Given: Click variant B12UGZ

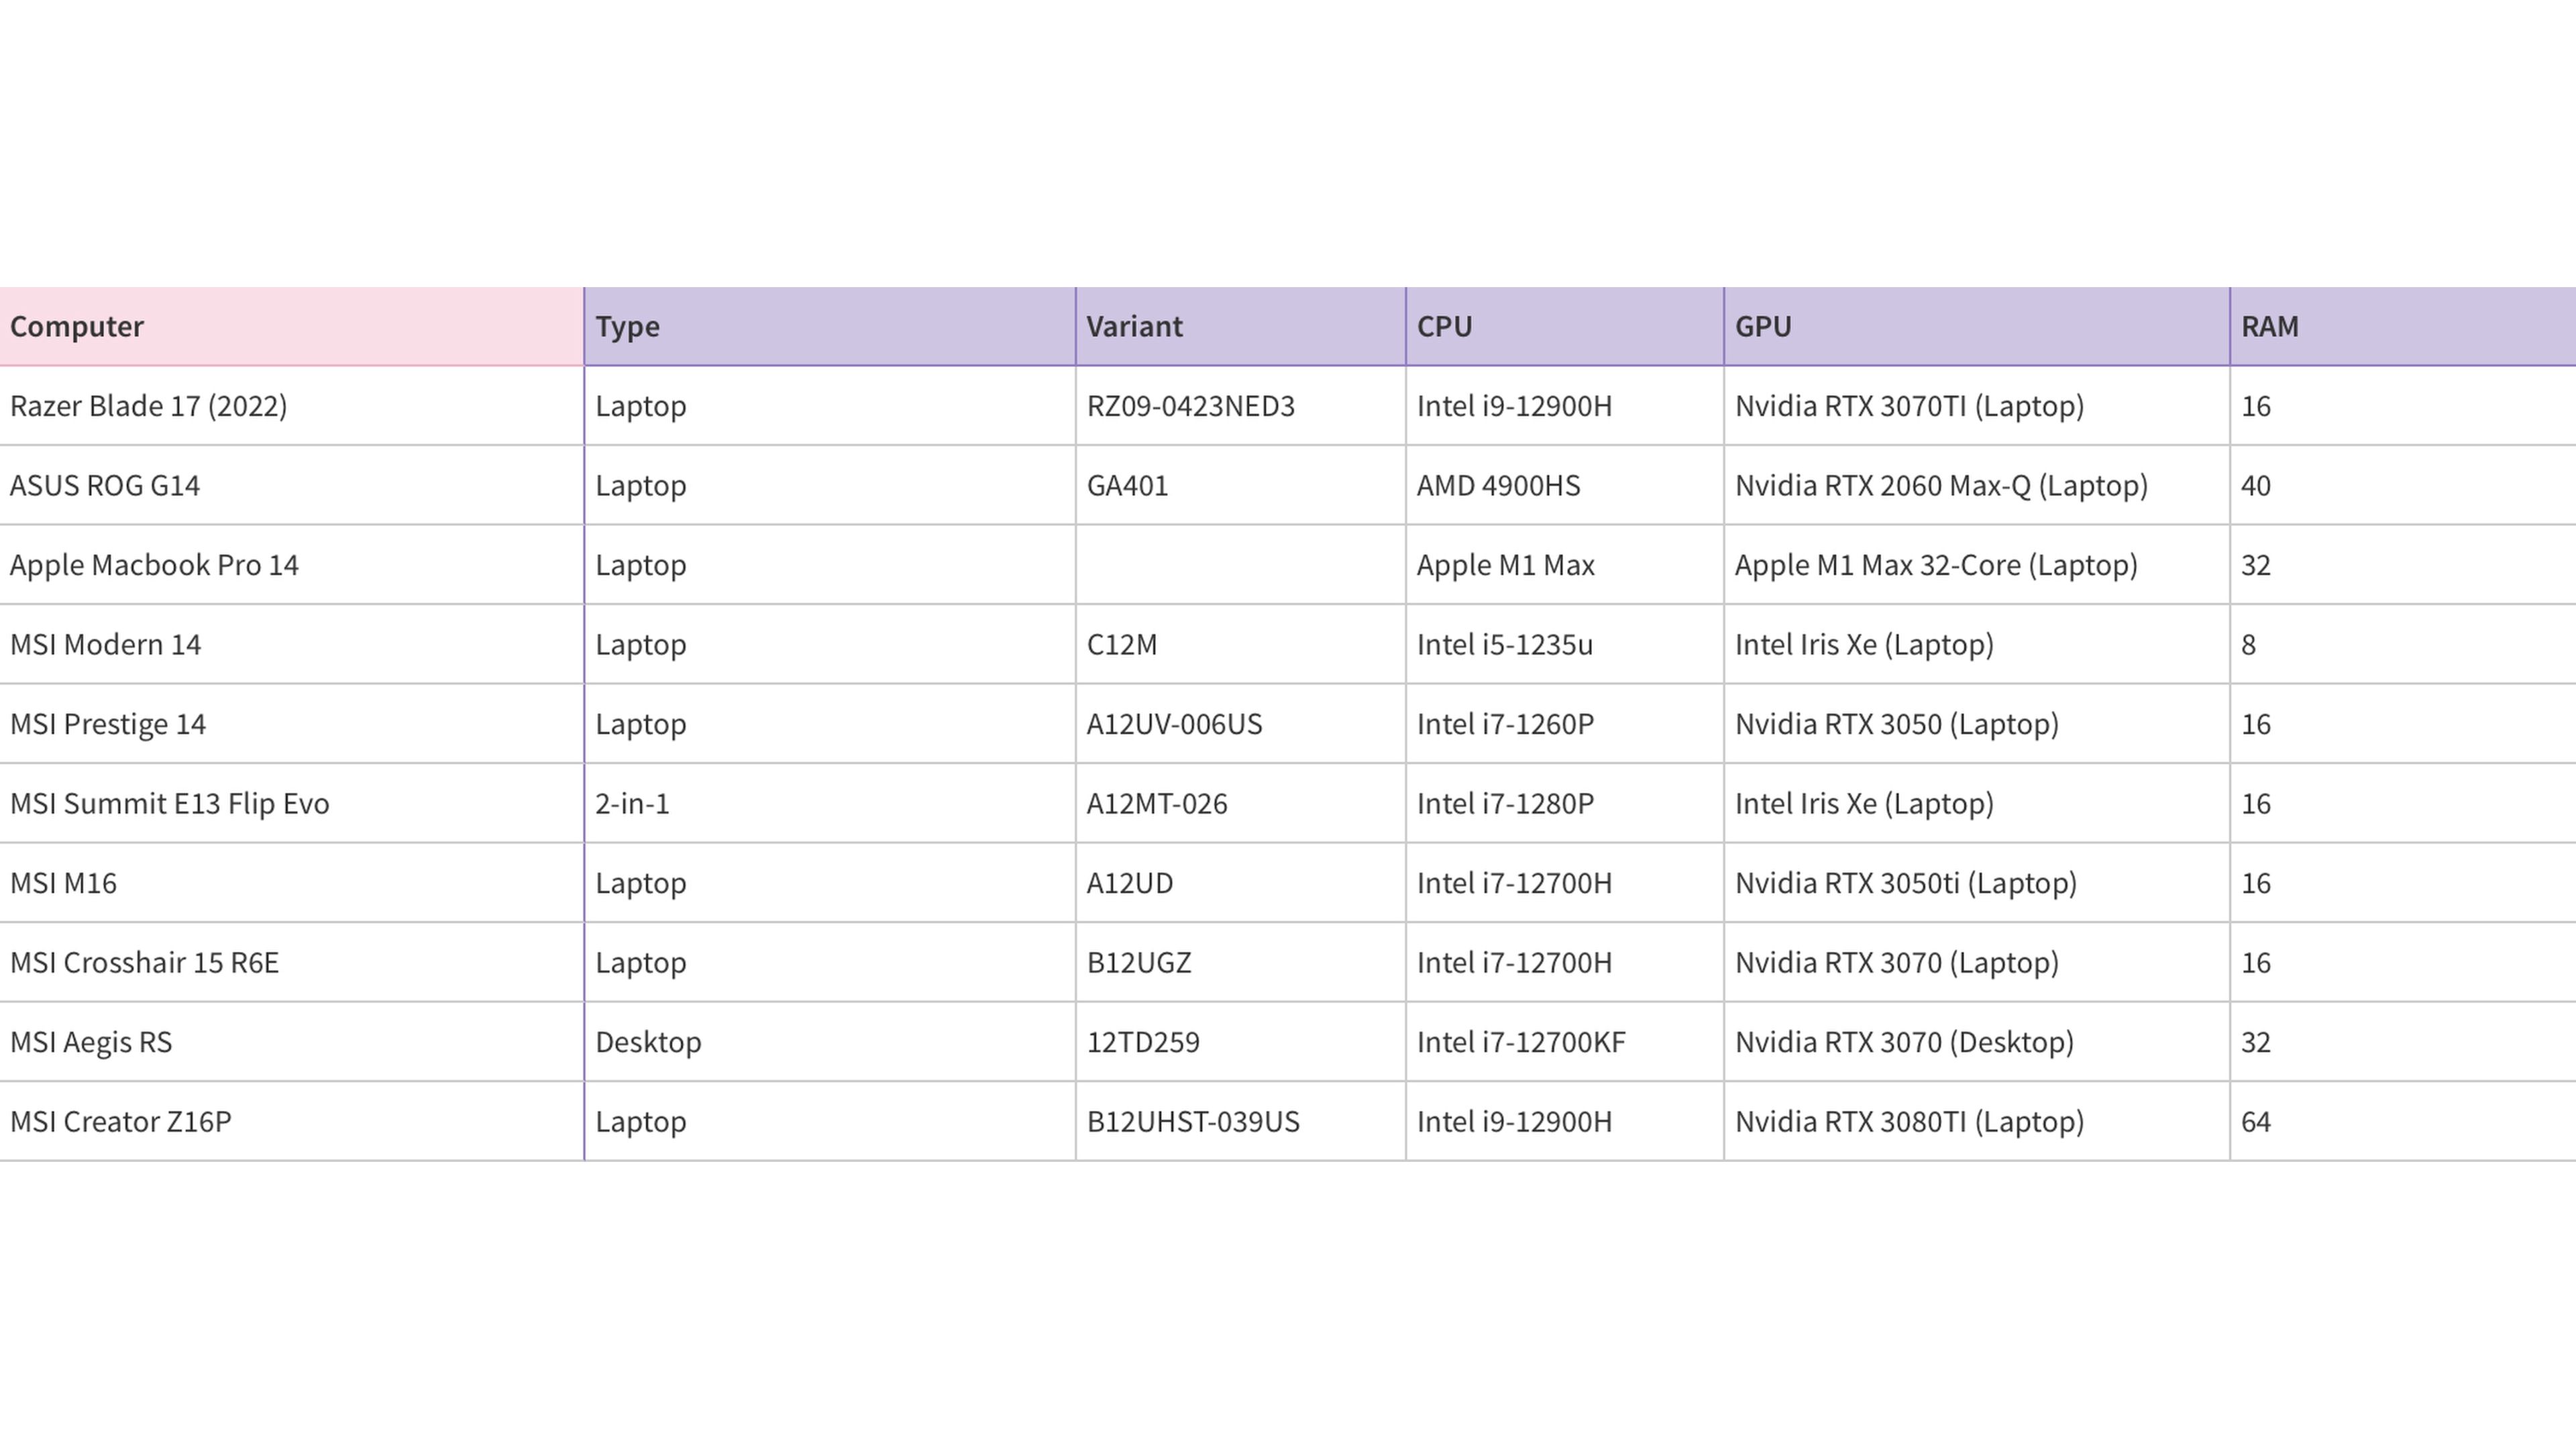Looking at the screenshot, I should [1241, 962].
